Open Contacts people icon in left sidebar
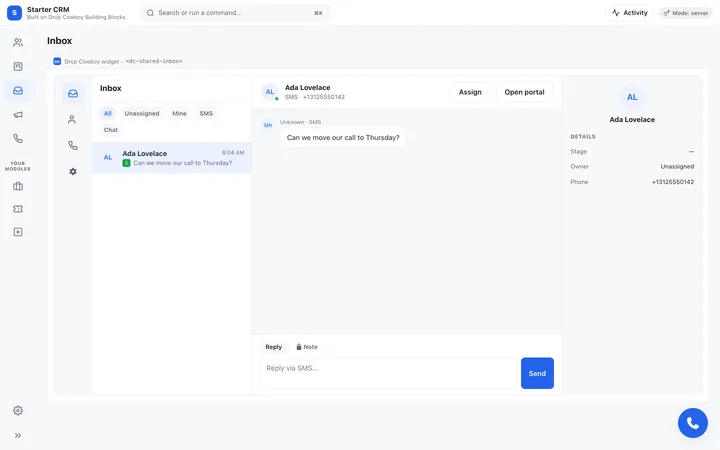 click(x=18, y=42)
